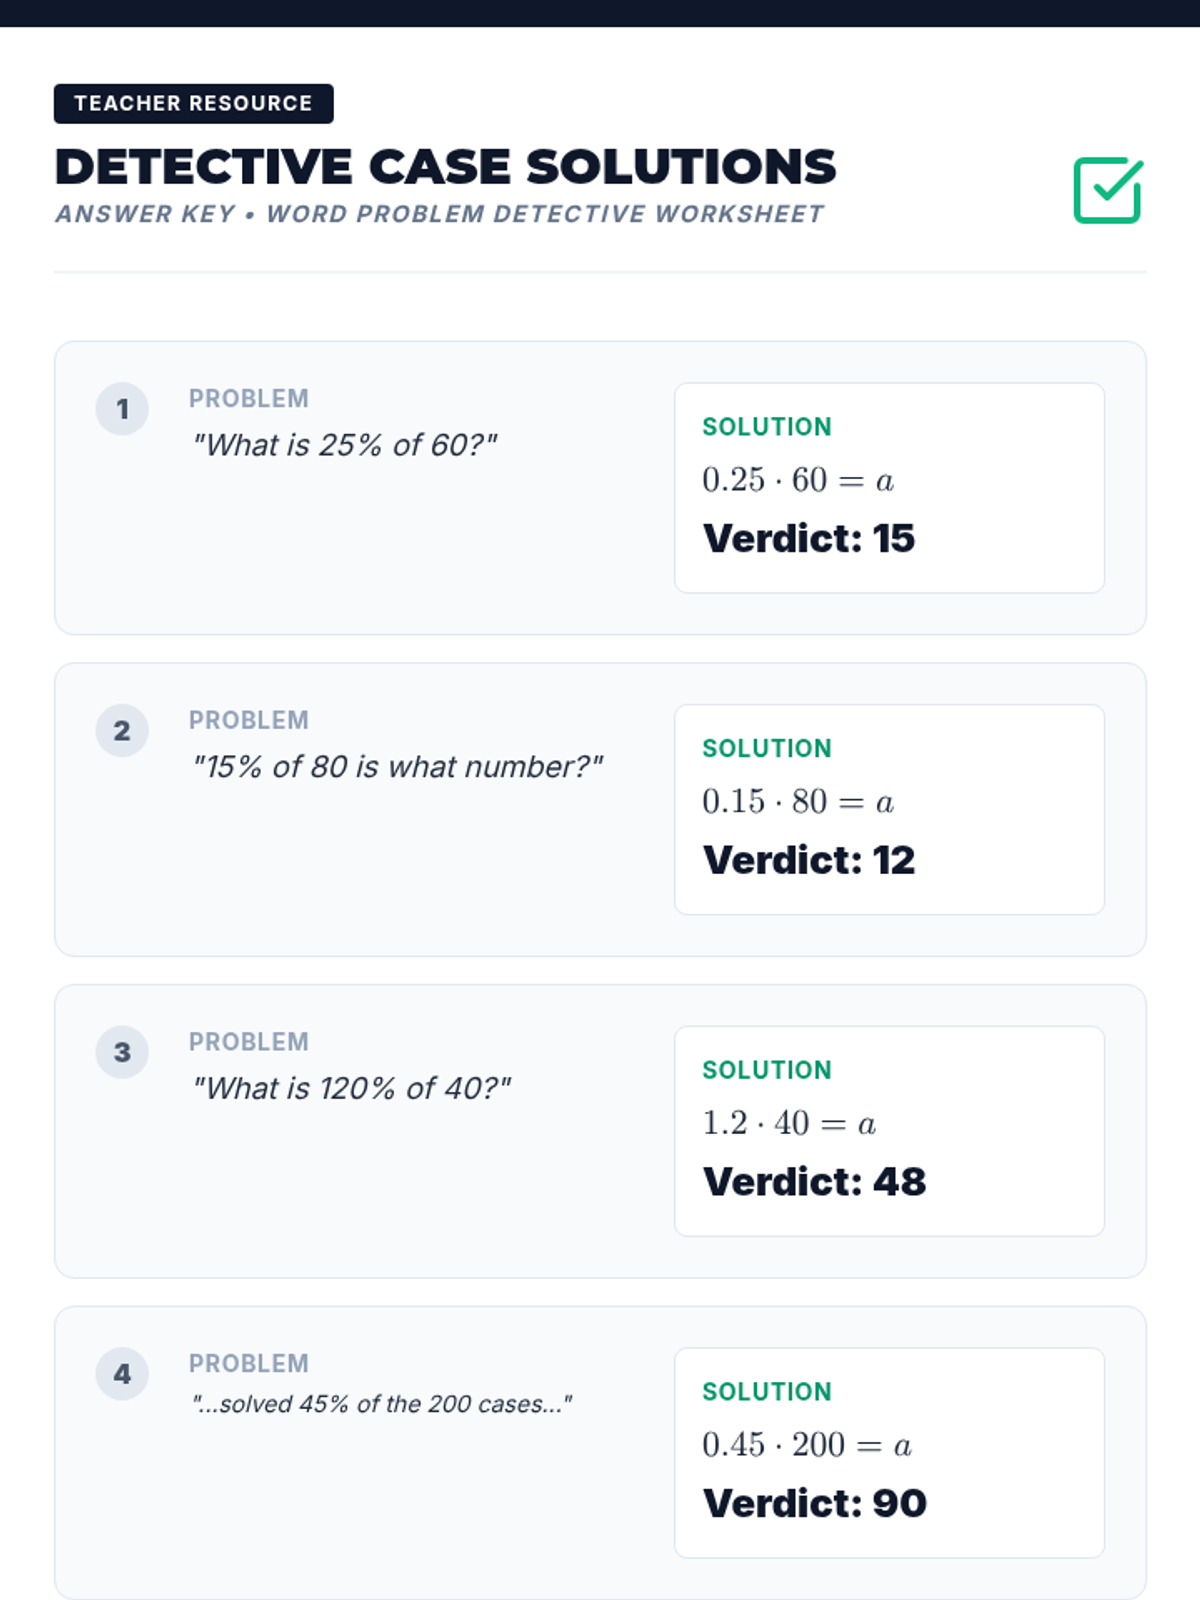Viewport: 1200px width, 1600px height.
Task: Click the number 3 problem badge
Action: (x=122, y=1052)
